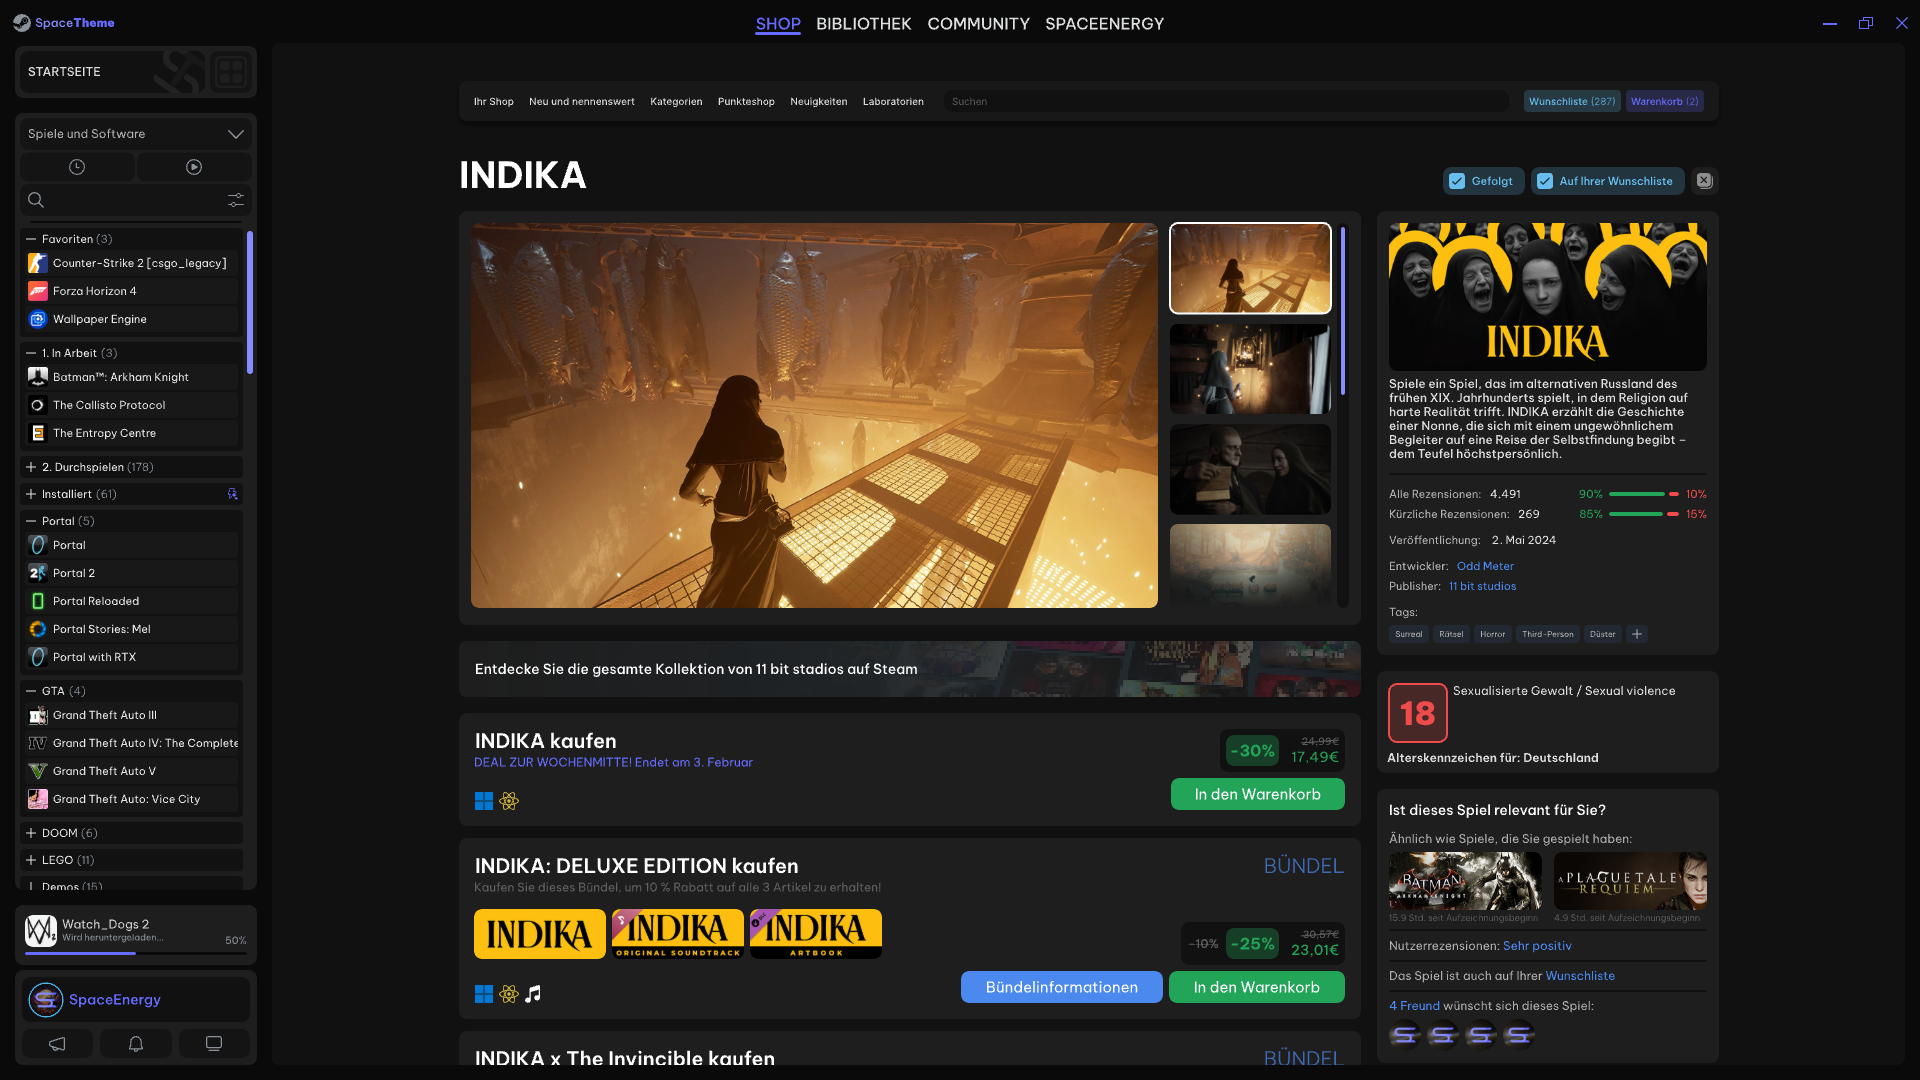The height and width of the screenshot is (1080, 1920).
Task: Click Bündelinformationen button
Action: (1061, 987)
